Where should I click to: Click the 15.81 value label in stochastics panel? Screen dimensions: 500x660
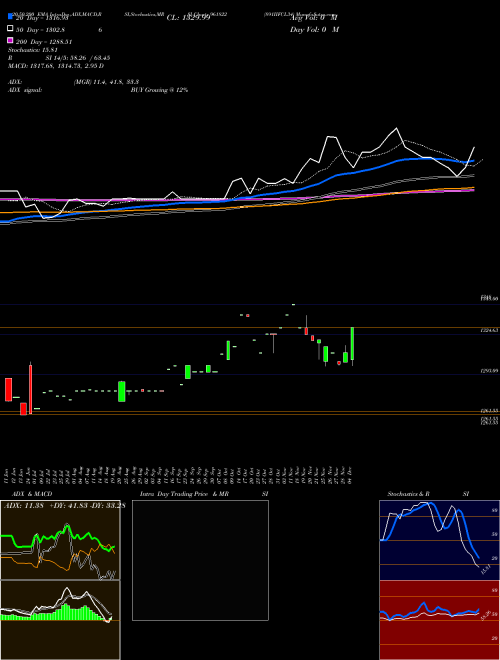[486, 570]
